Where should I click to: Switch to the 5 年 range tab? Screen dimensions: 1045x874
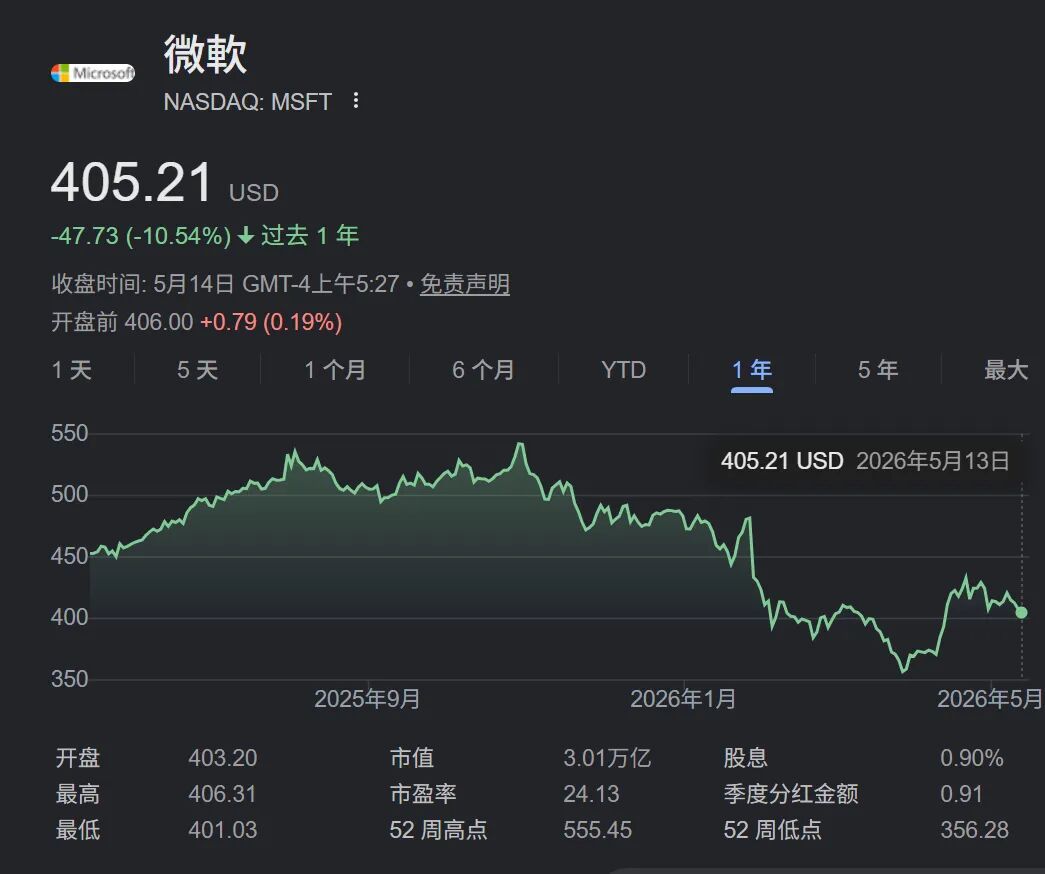(x=878, y=370)
